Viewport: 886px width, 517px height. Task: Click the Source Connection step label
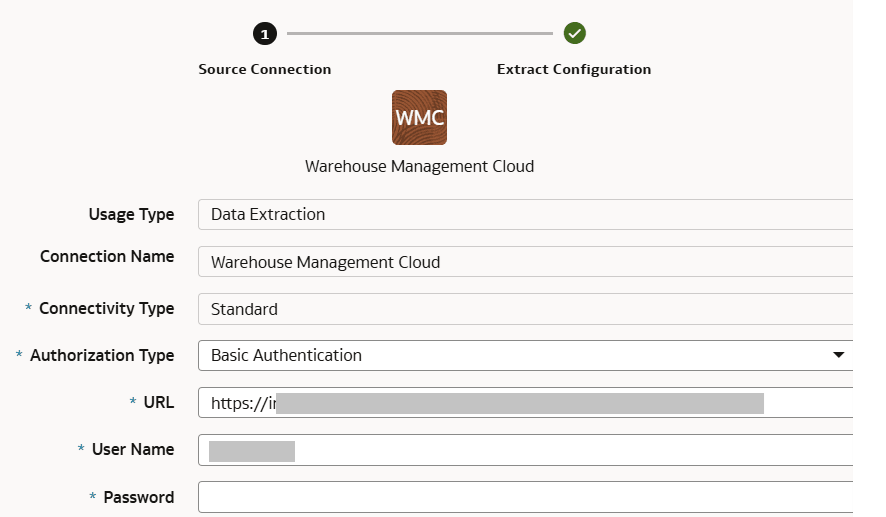264,69
